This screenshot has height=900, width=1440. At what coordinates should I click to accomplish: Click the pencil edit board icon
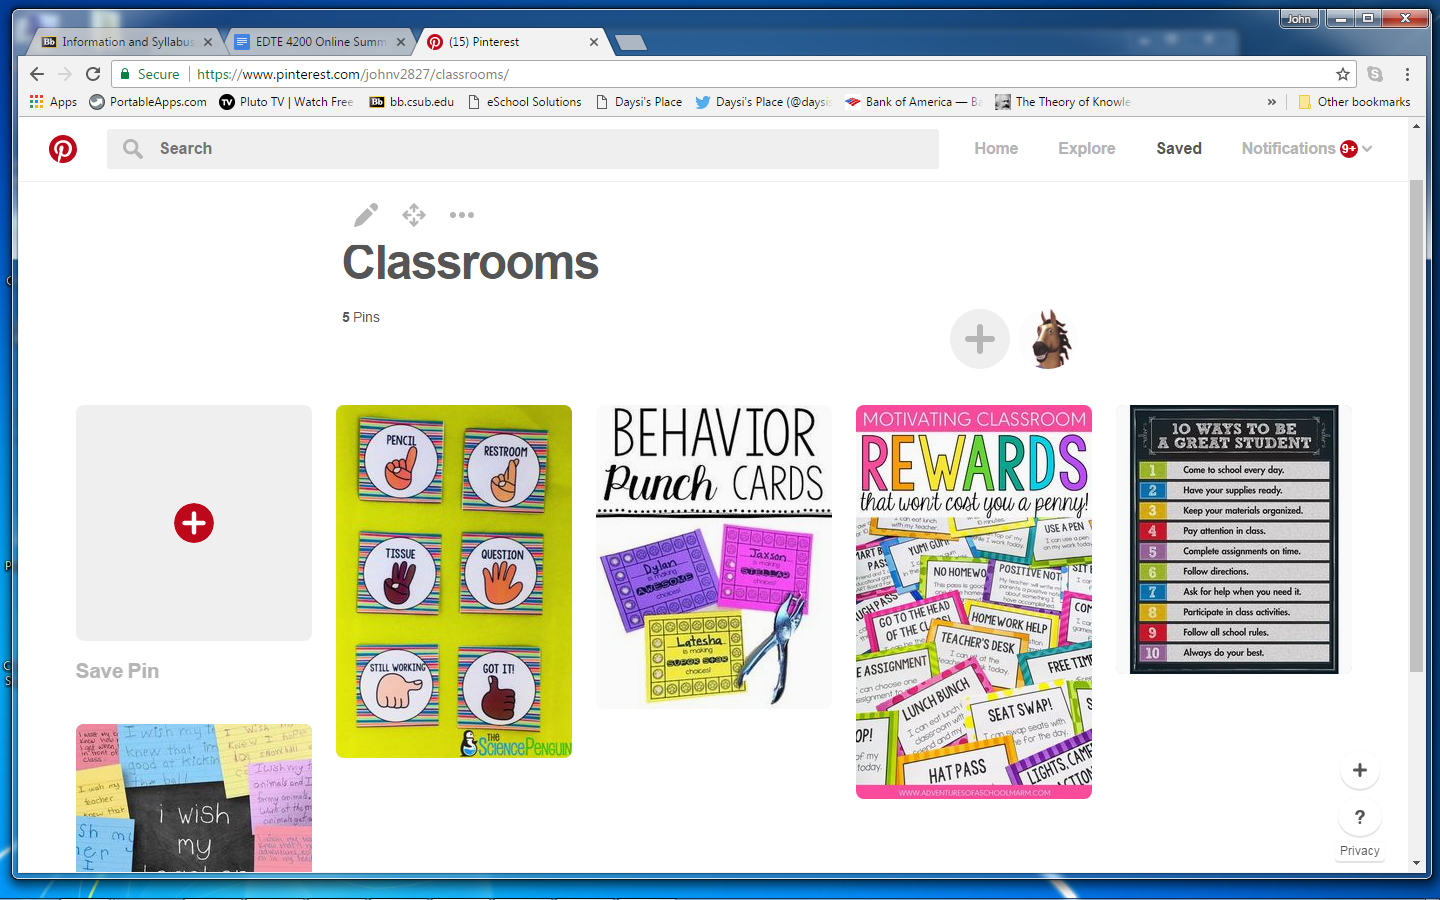[366, 215]
